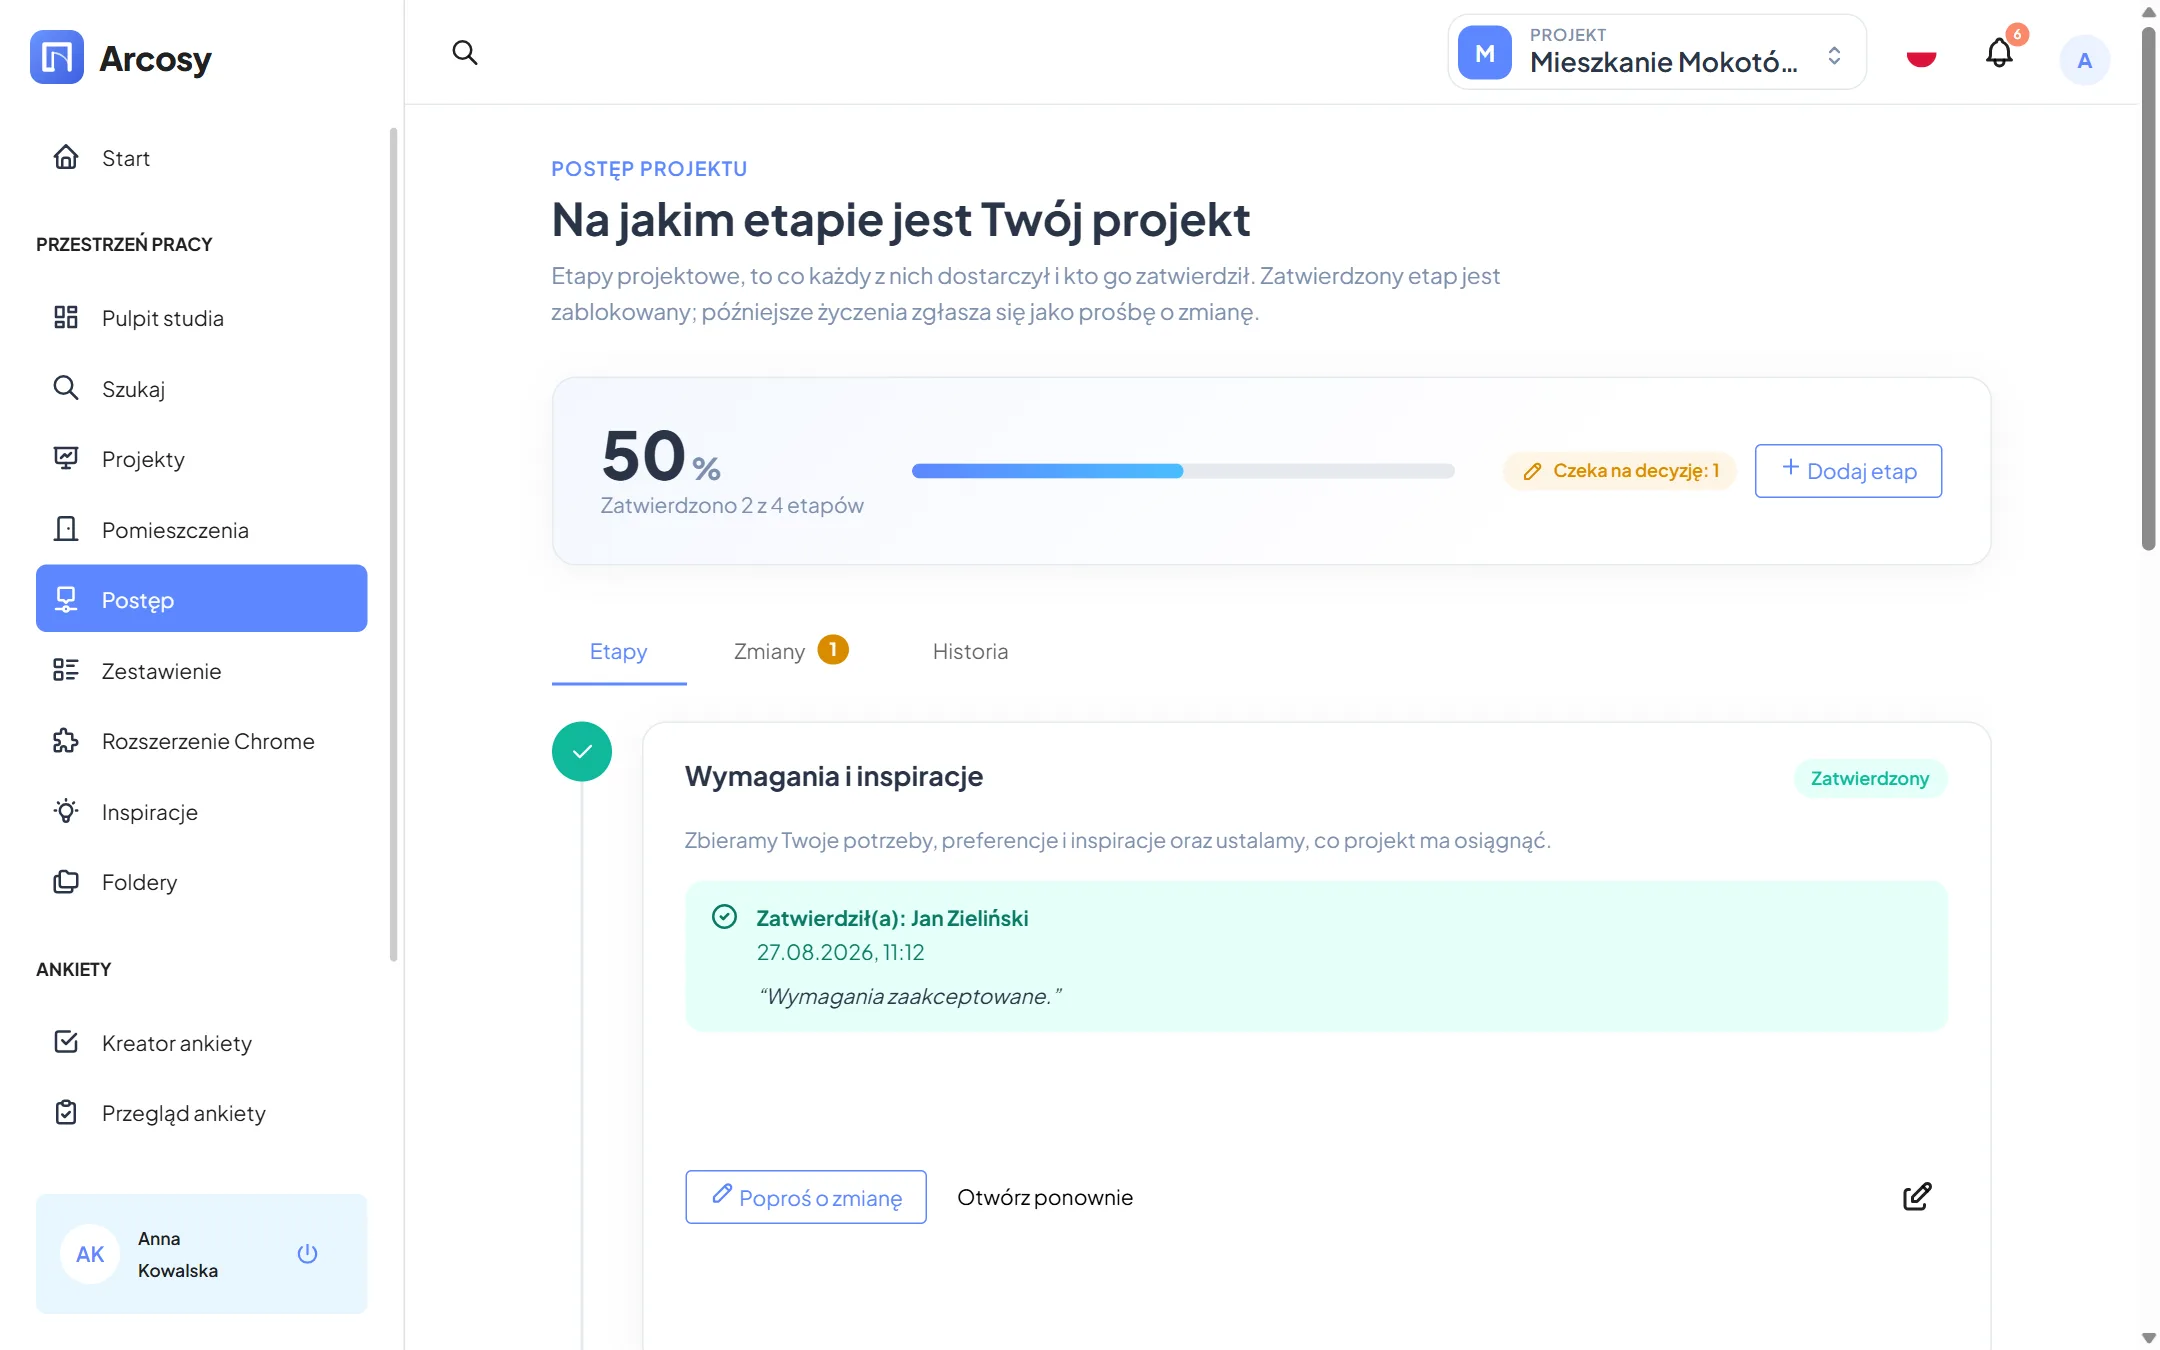Click the Wymagania i inspiracje stage title
Screen dimensions: 2160x1350
(x=834, y=776)
